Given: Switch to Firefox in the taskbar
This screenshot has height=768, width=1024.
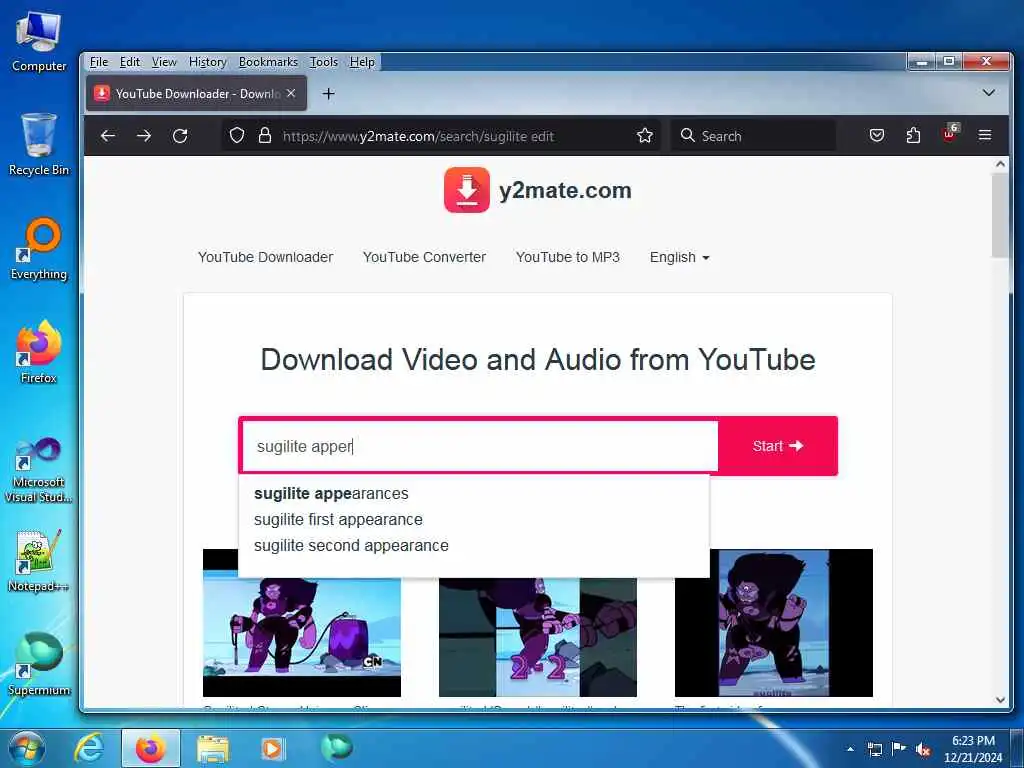Looking at the screenshot, I should pos(150,748).
